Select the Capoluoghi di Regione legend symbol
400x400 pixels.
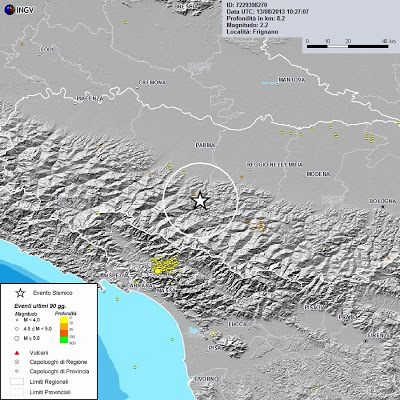click(17, 362)
